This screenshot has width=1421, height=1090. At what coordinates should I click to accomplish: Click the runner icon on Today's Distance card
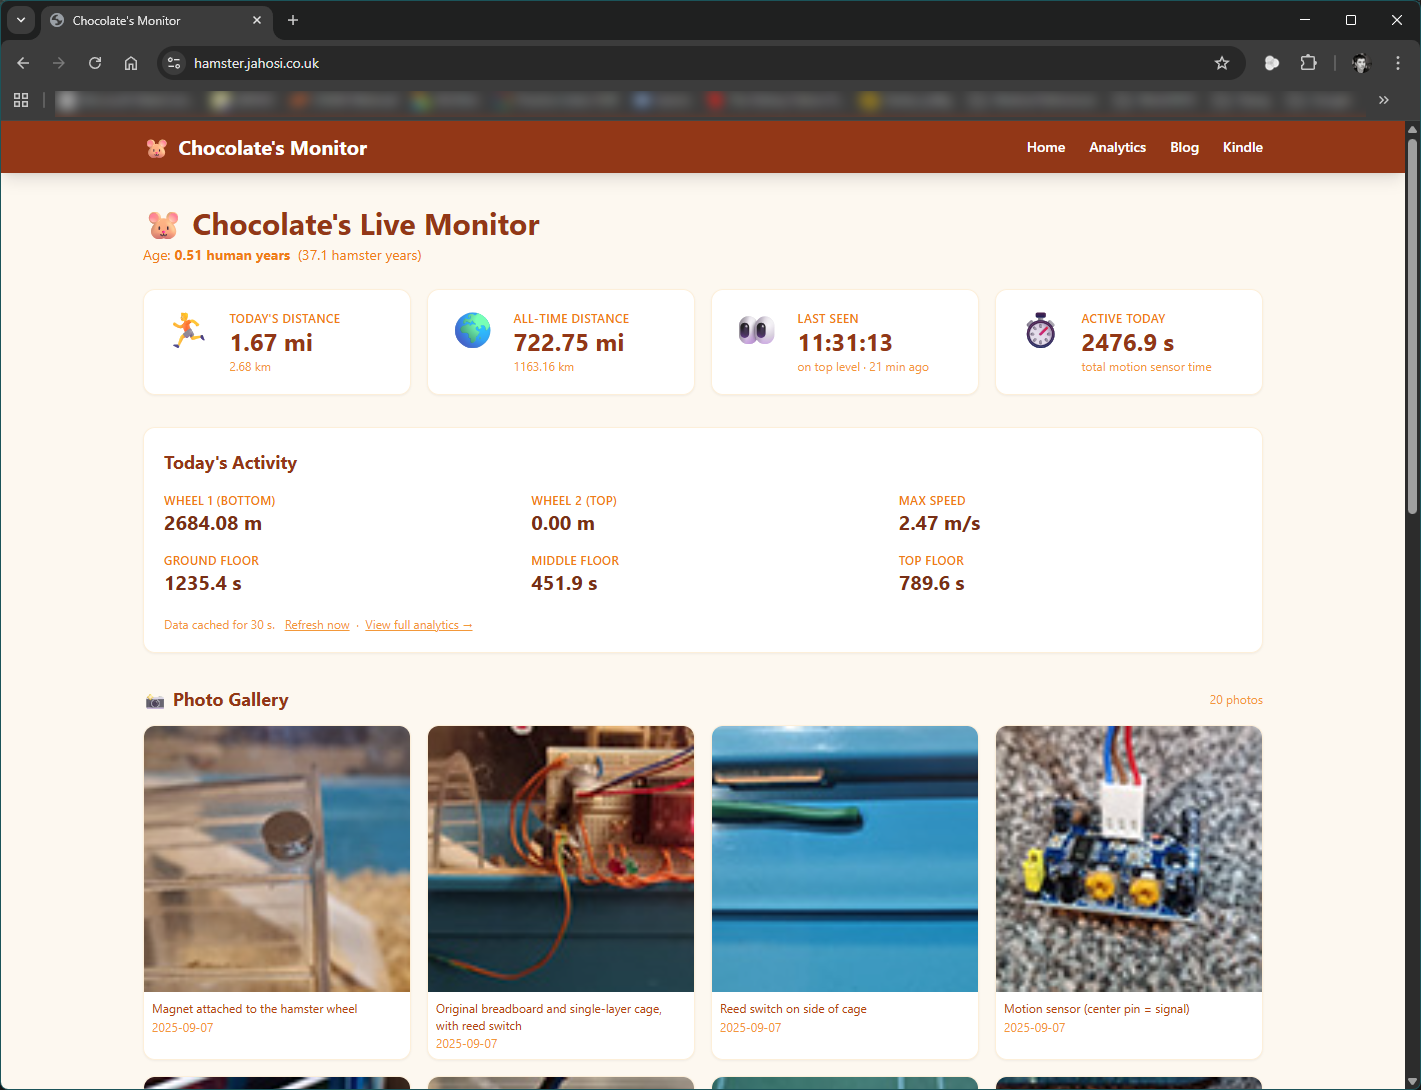pos(188,330)
